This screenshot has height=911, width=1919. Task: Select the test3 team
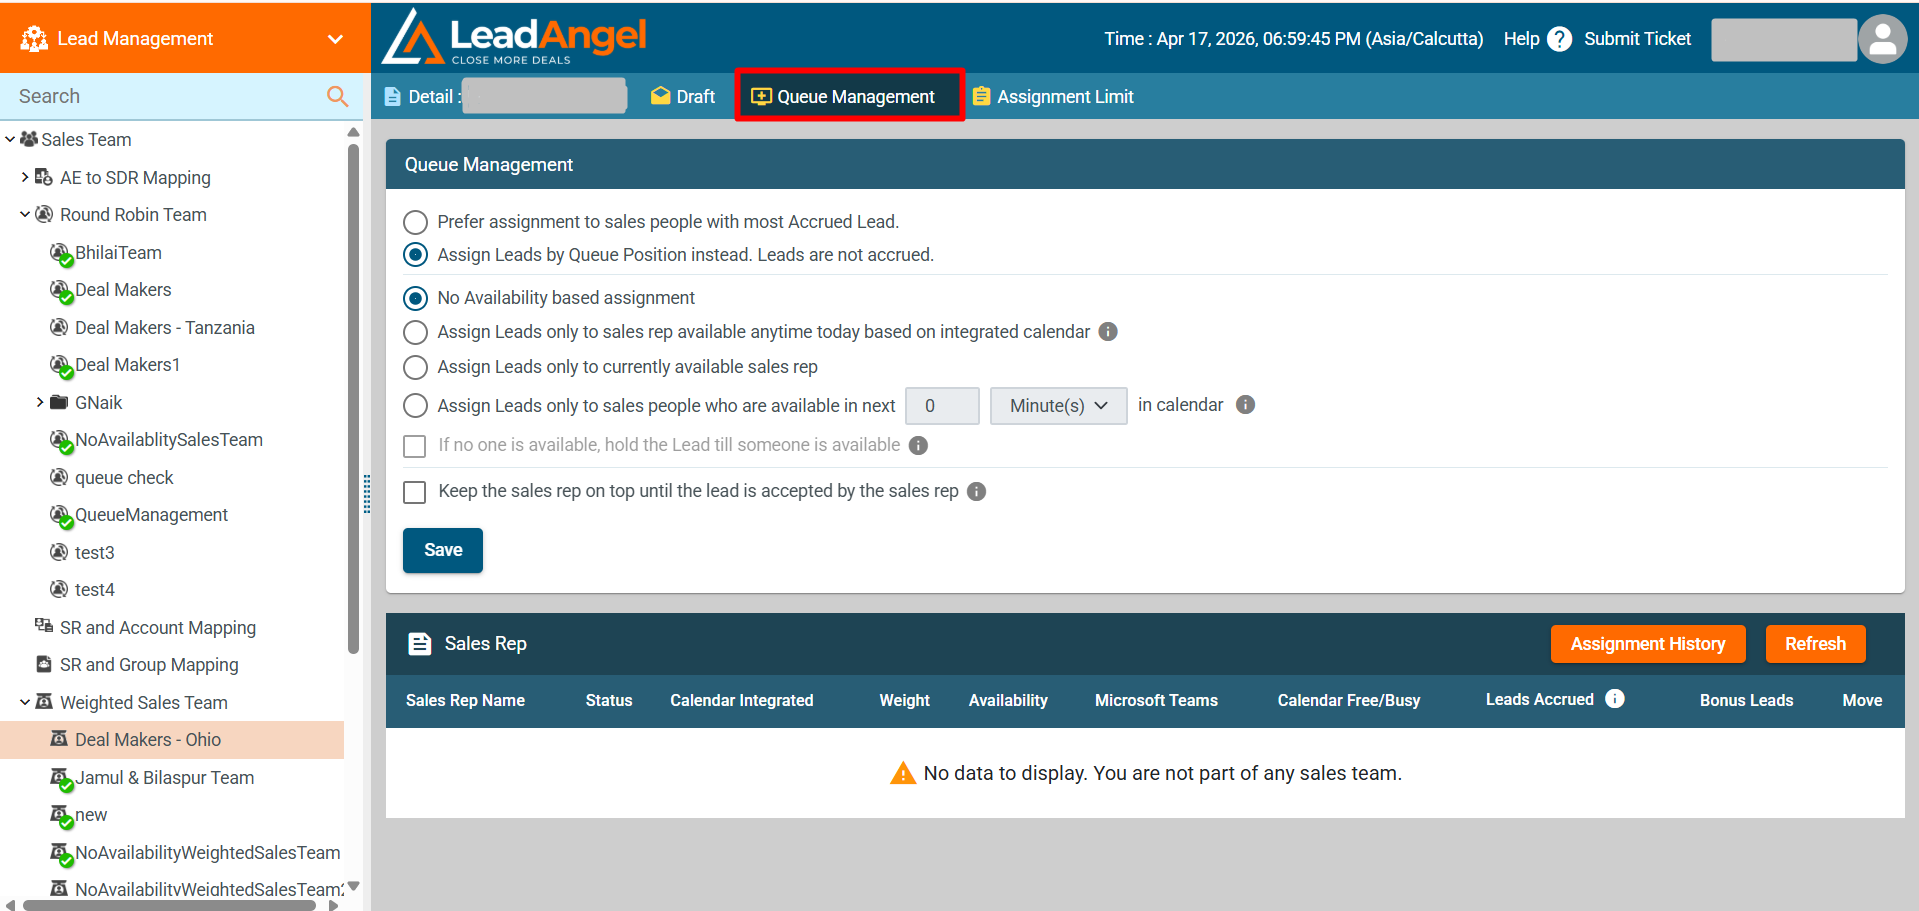pos(95,552)
